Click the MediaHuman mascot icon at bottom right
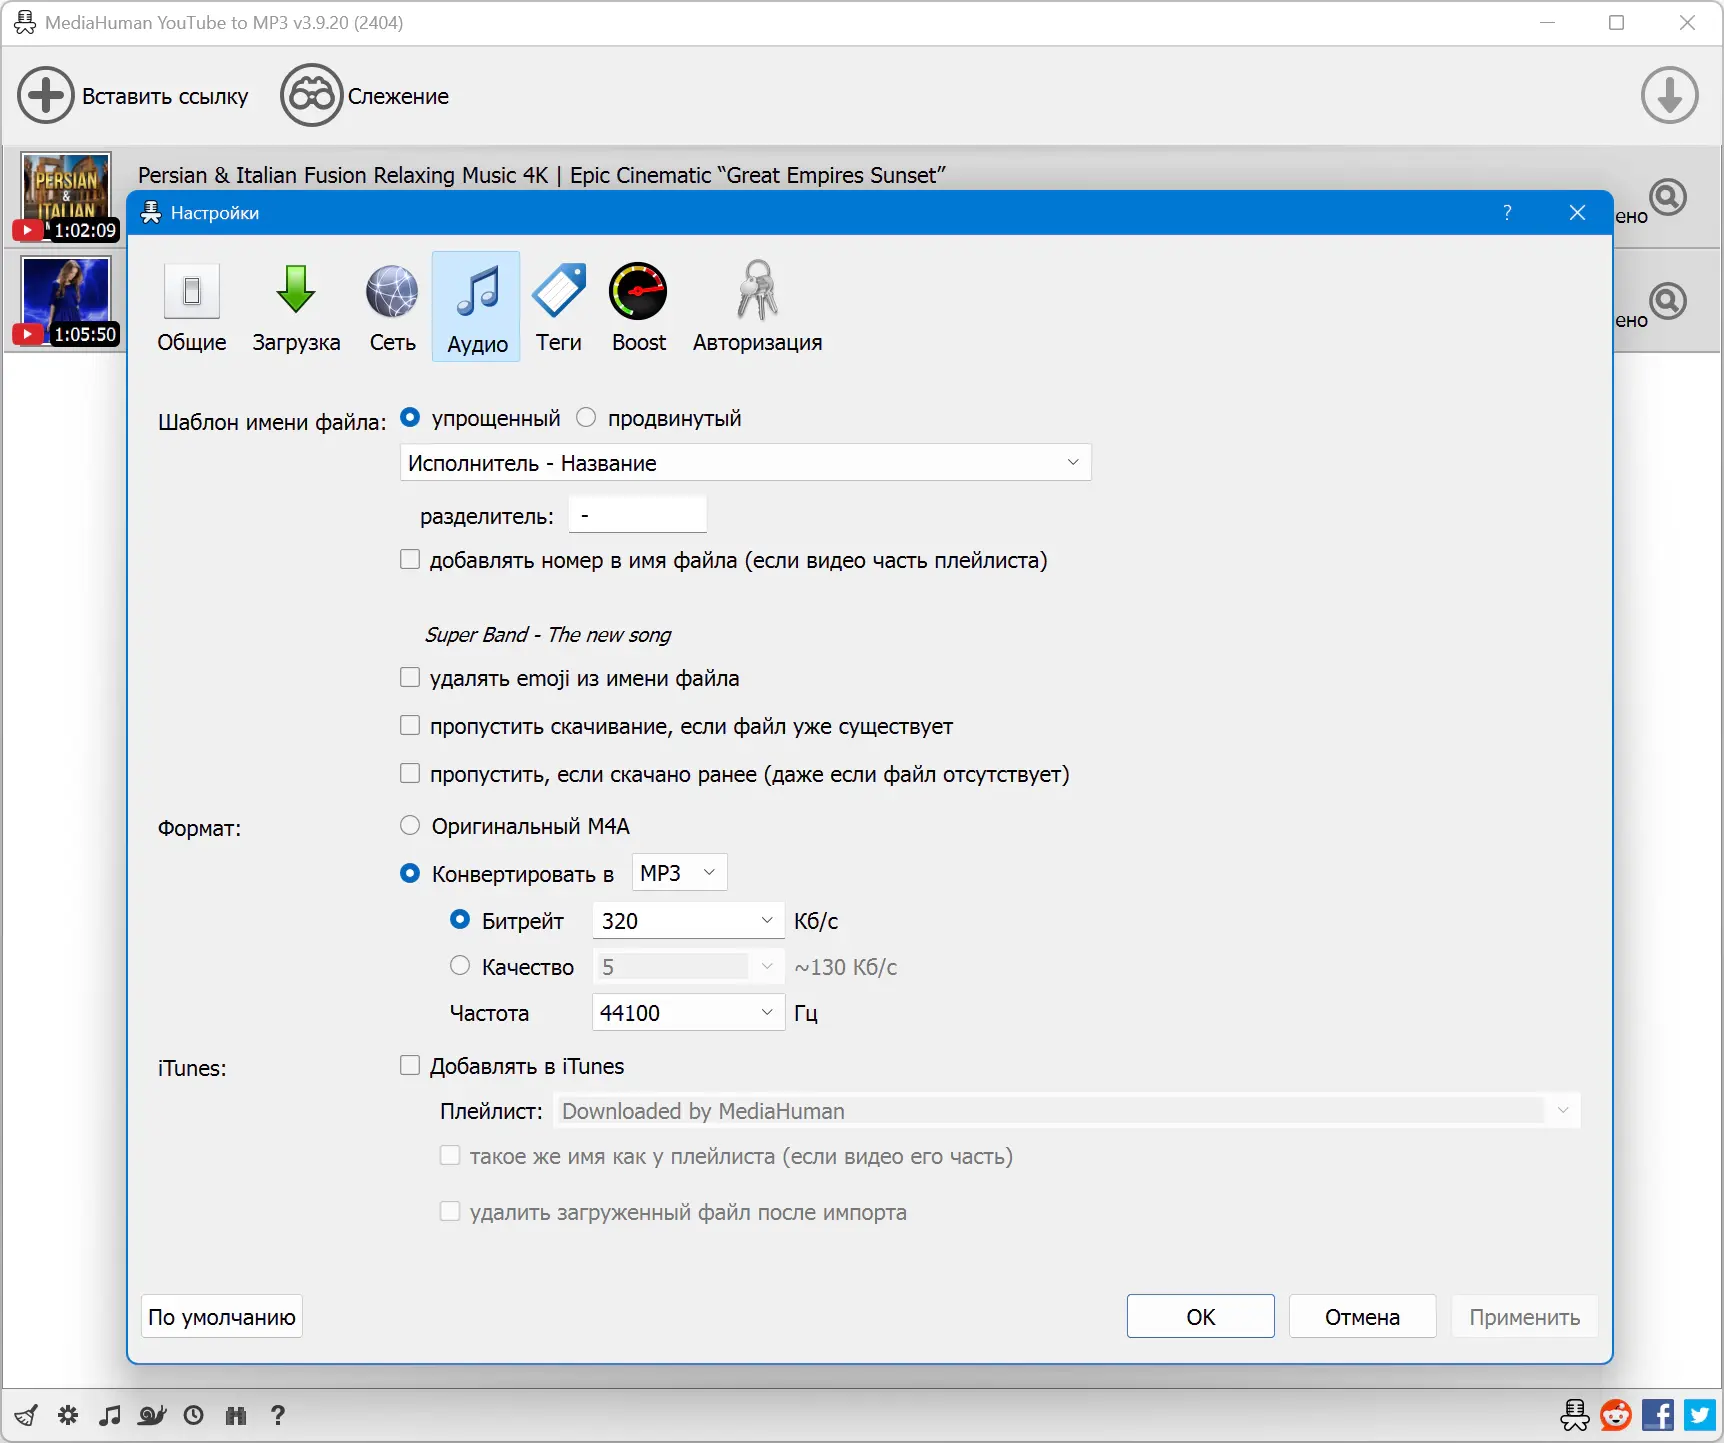This screenshot has width=1724, height=1443. click(1575, 1415)
